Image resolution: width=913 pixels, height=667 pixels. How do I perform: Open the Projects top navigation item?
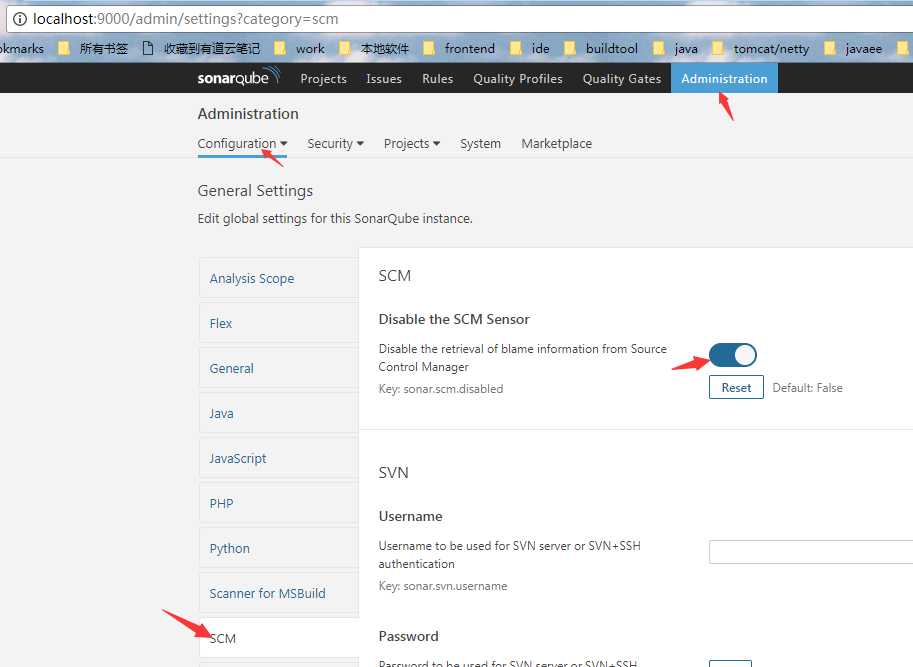(x=323, y=79)
